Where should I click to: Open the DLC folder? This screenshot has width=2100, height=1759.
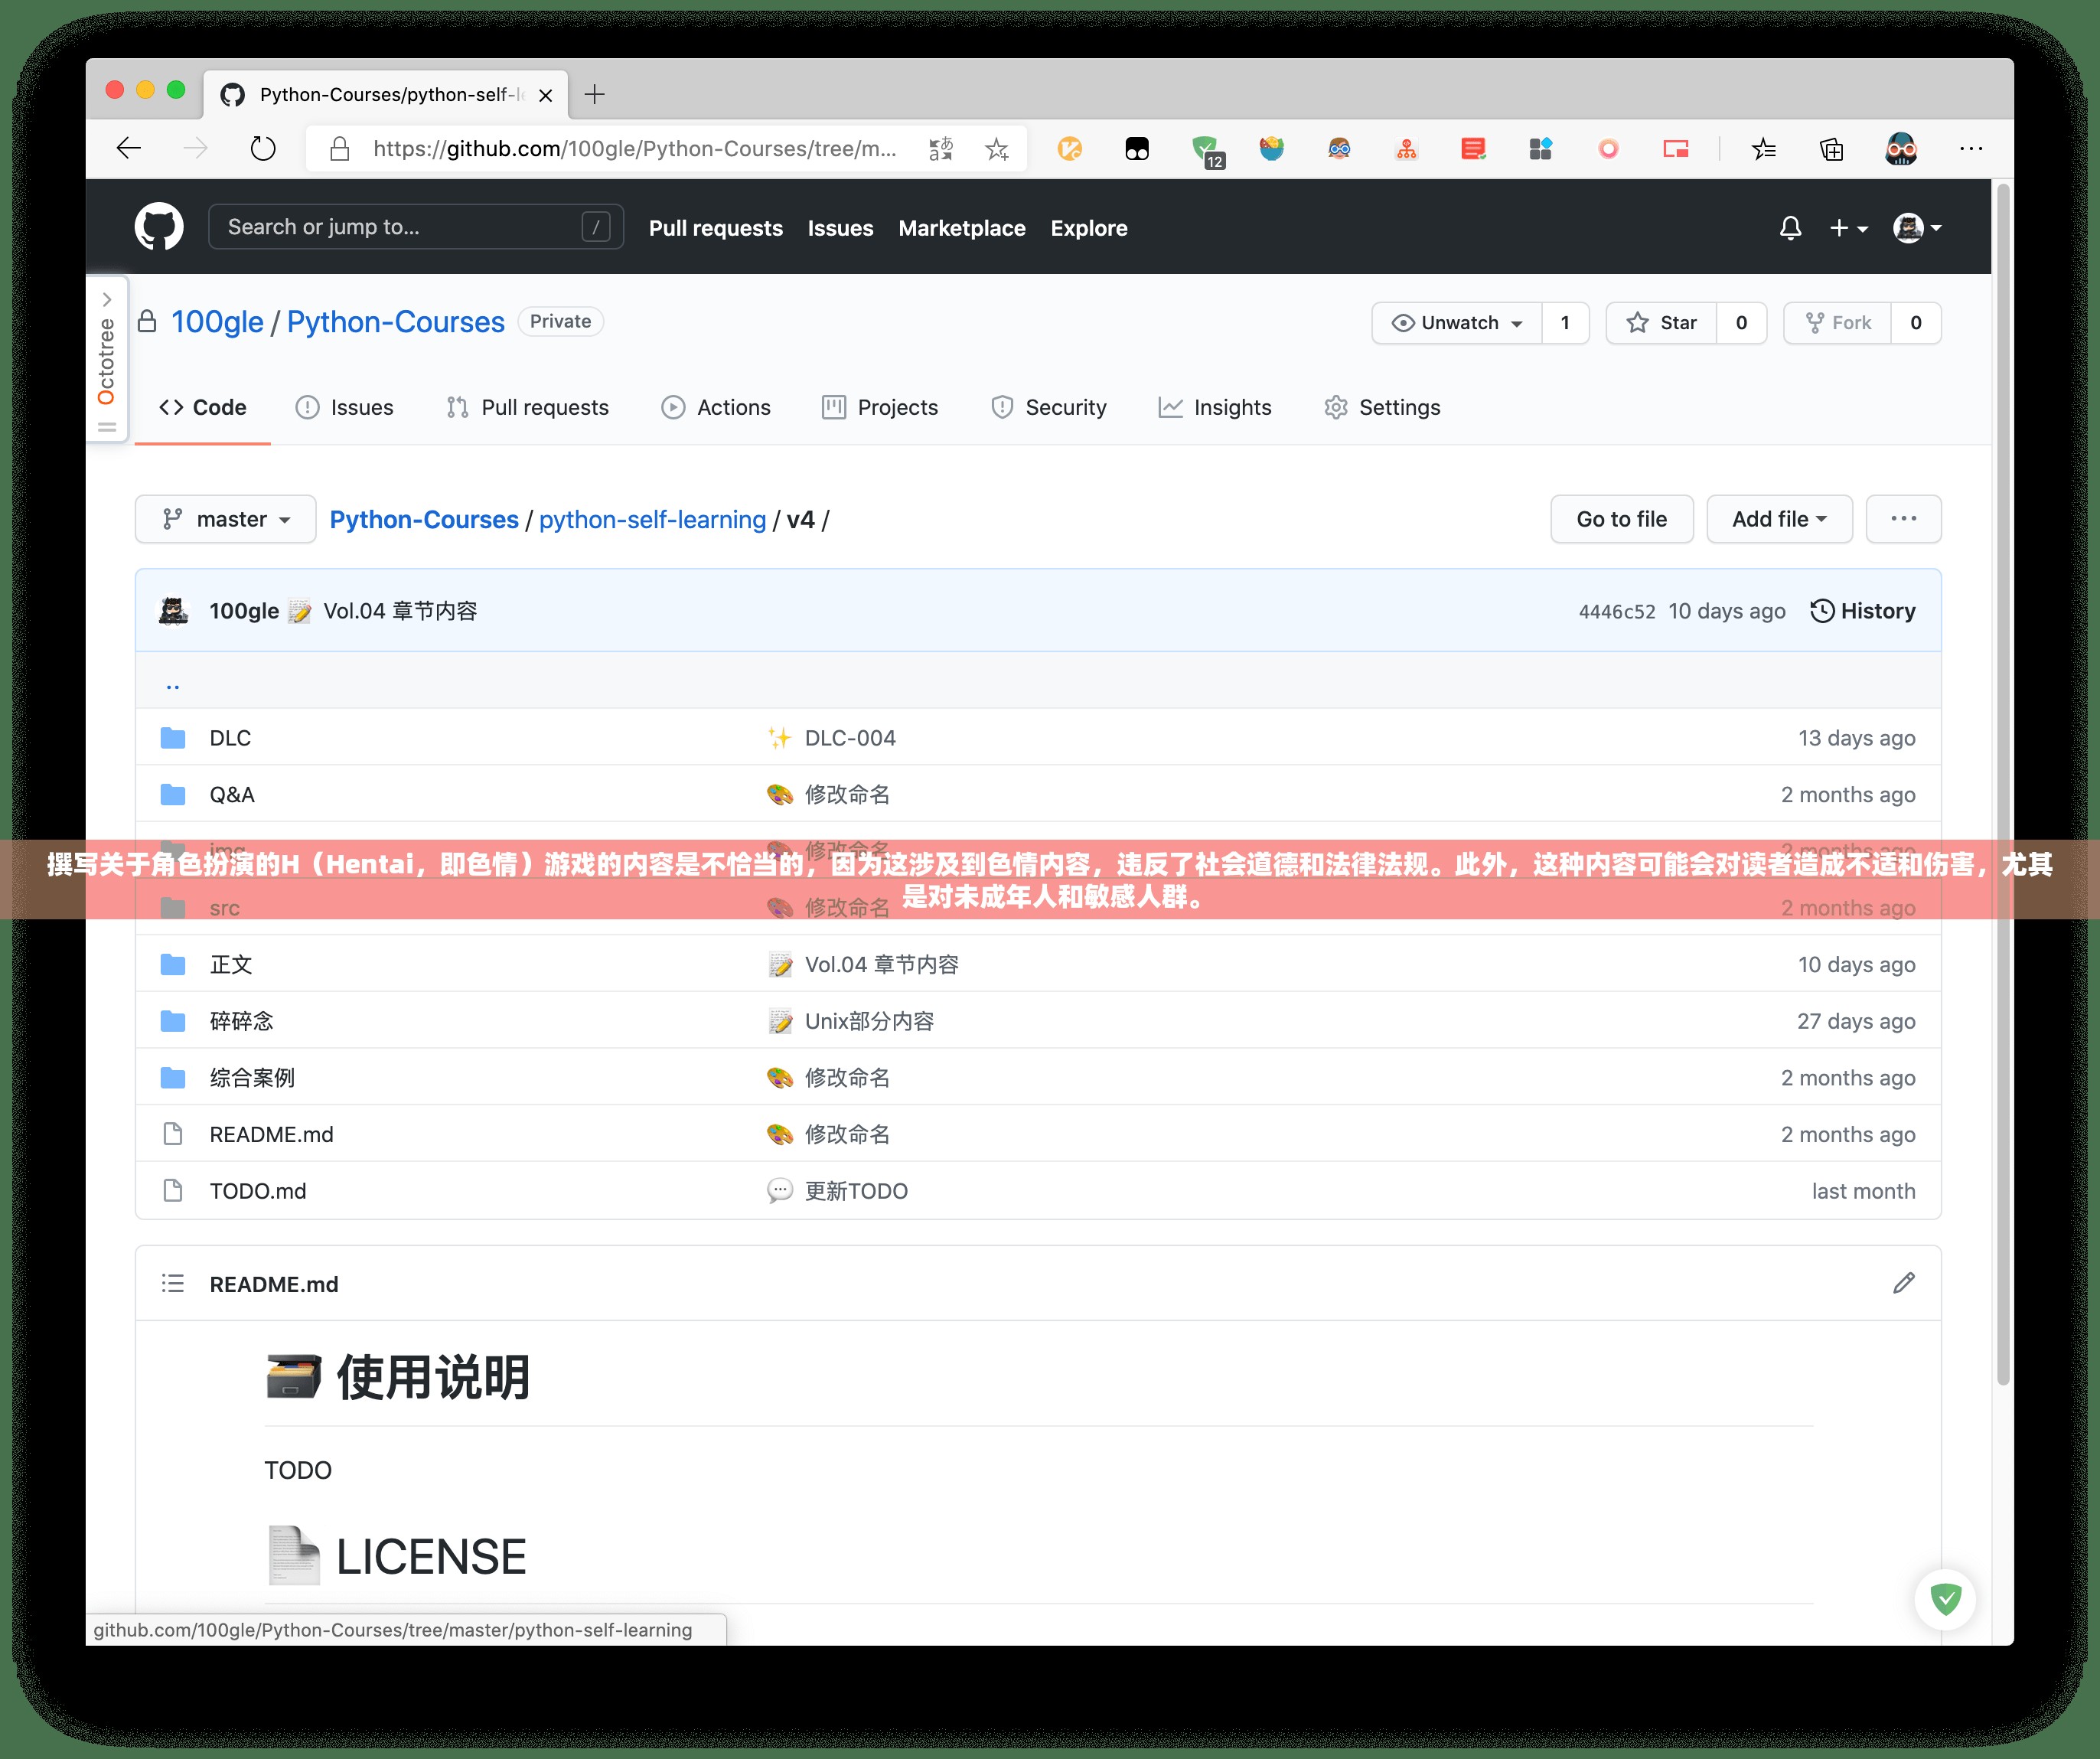click(227, 736)
